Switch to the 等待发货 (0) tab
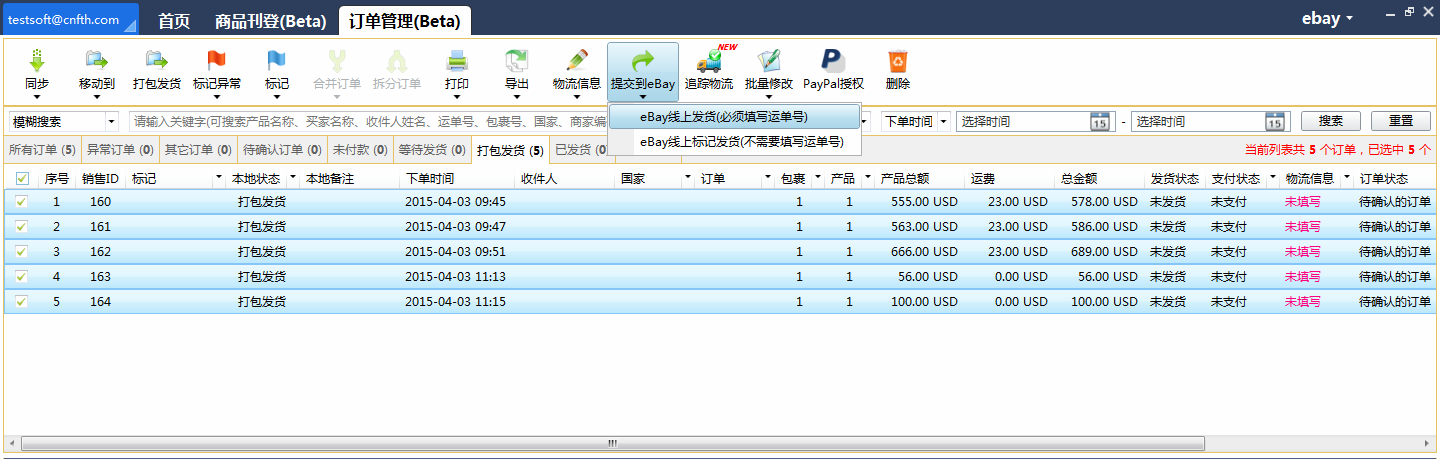The height and width of the screenshot is (459, 1440). pyautogui.click(x=432, y=150)
